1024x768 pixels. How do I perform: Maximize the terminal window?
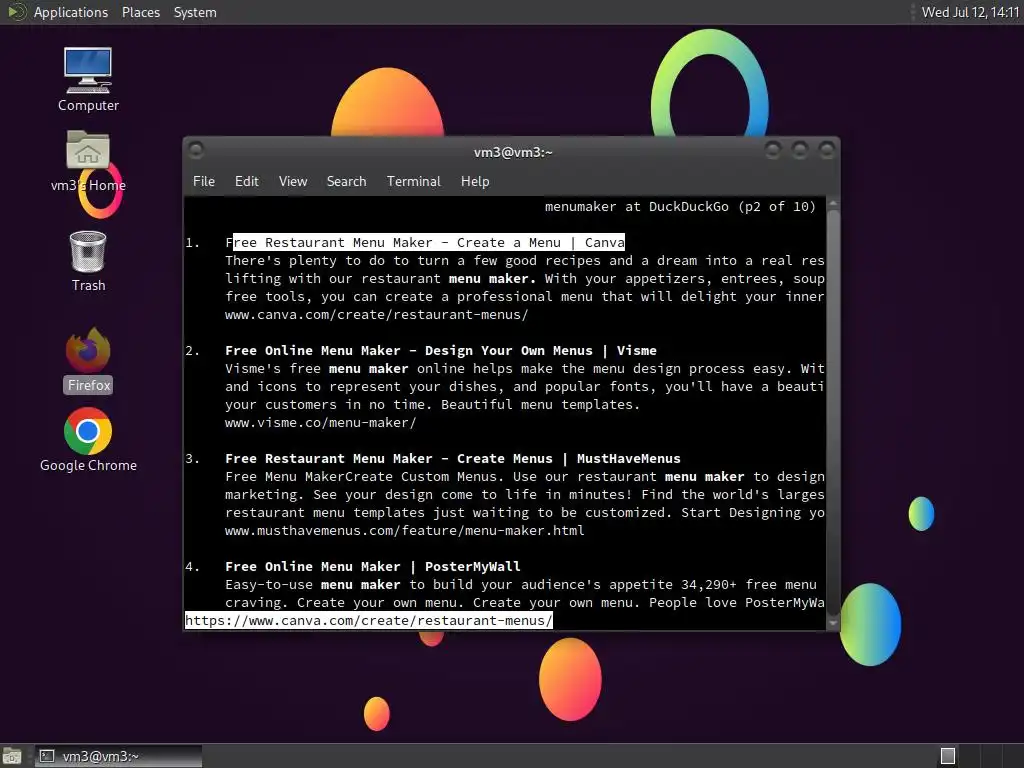coord(799,151)
